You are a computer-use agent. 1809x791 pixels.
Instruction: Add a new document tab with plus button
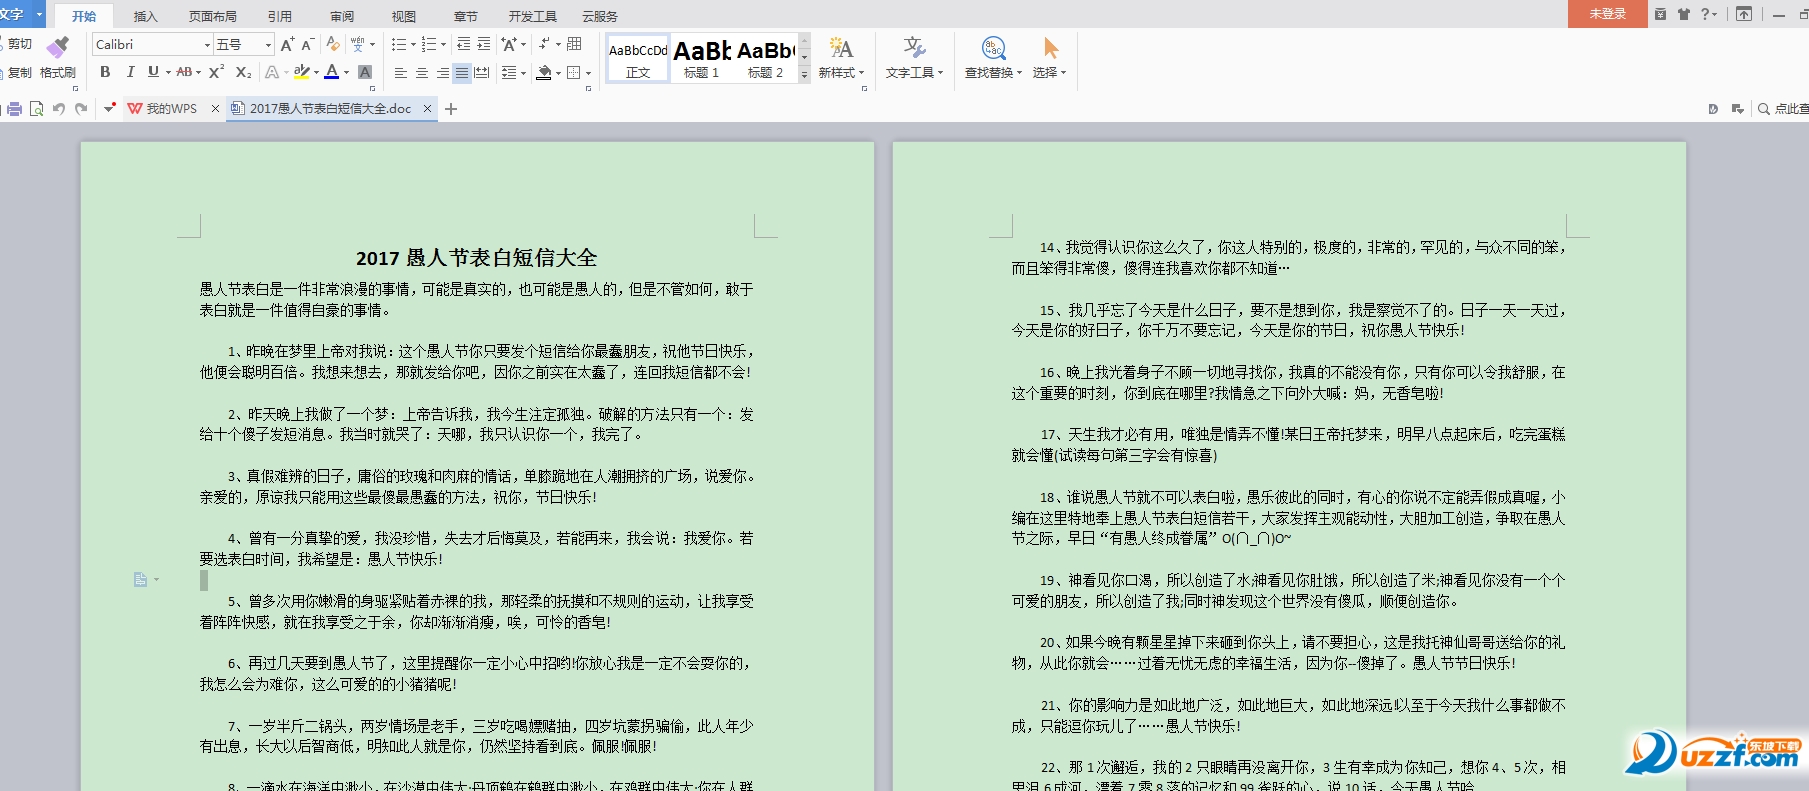coord(451,109)
